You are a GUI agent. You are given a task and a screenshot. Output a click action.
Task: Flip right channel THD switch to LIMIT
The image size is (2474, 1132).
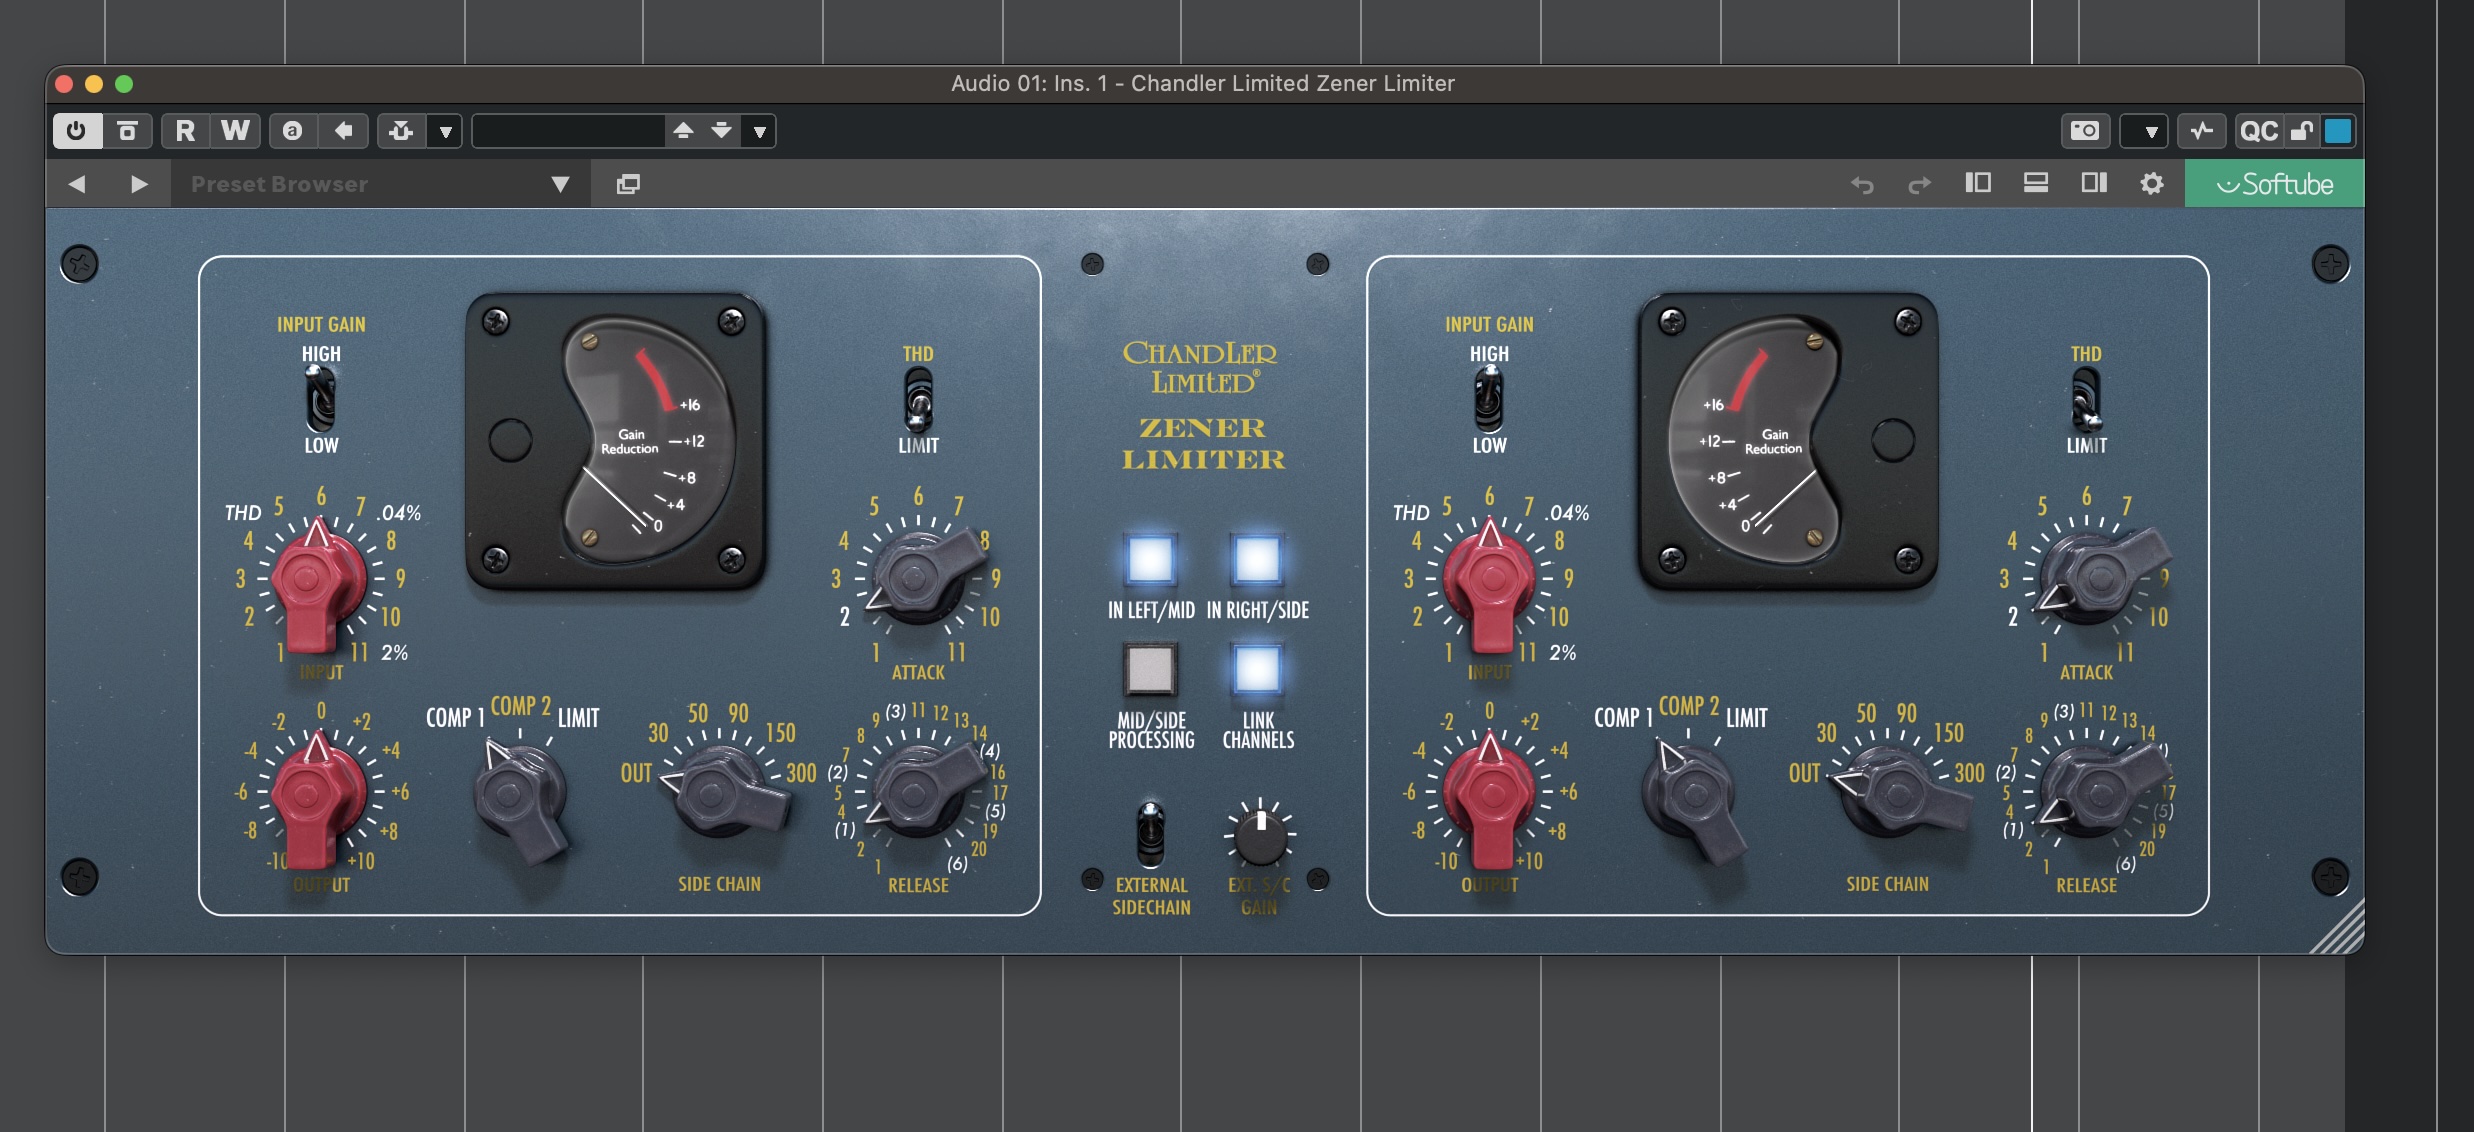(2085, 400)
